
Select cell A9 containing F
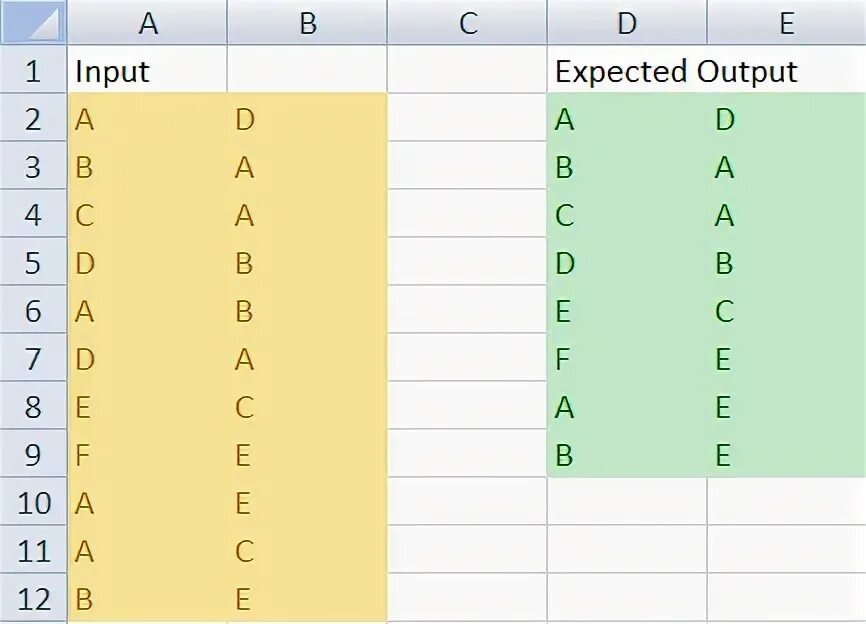(x=147, y=454)
